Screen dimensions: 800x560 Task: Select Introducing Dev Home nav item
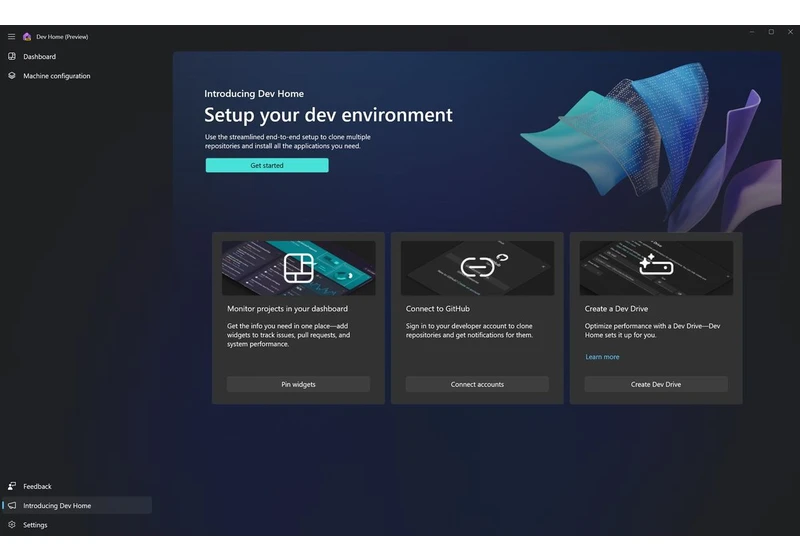(77, 505)
